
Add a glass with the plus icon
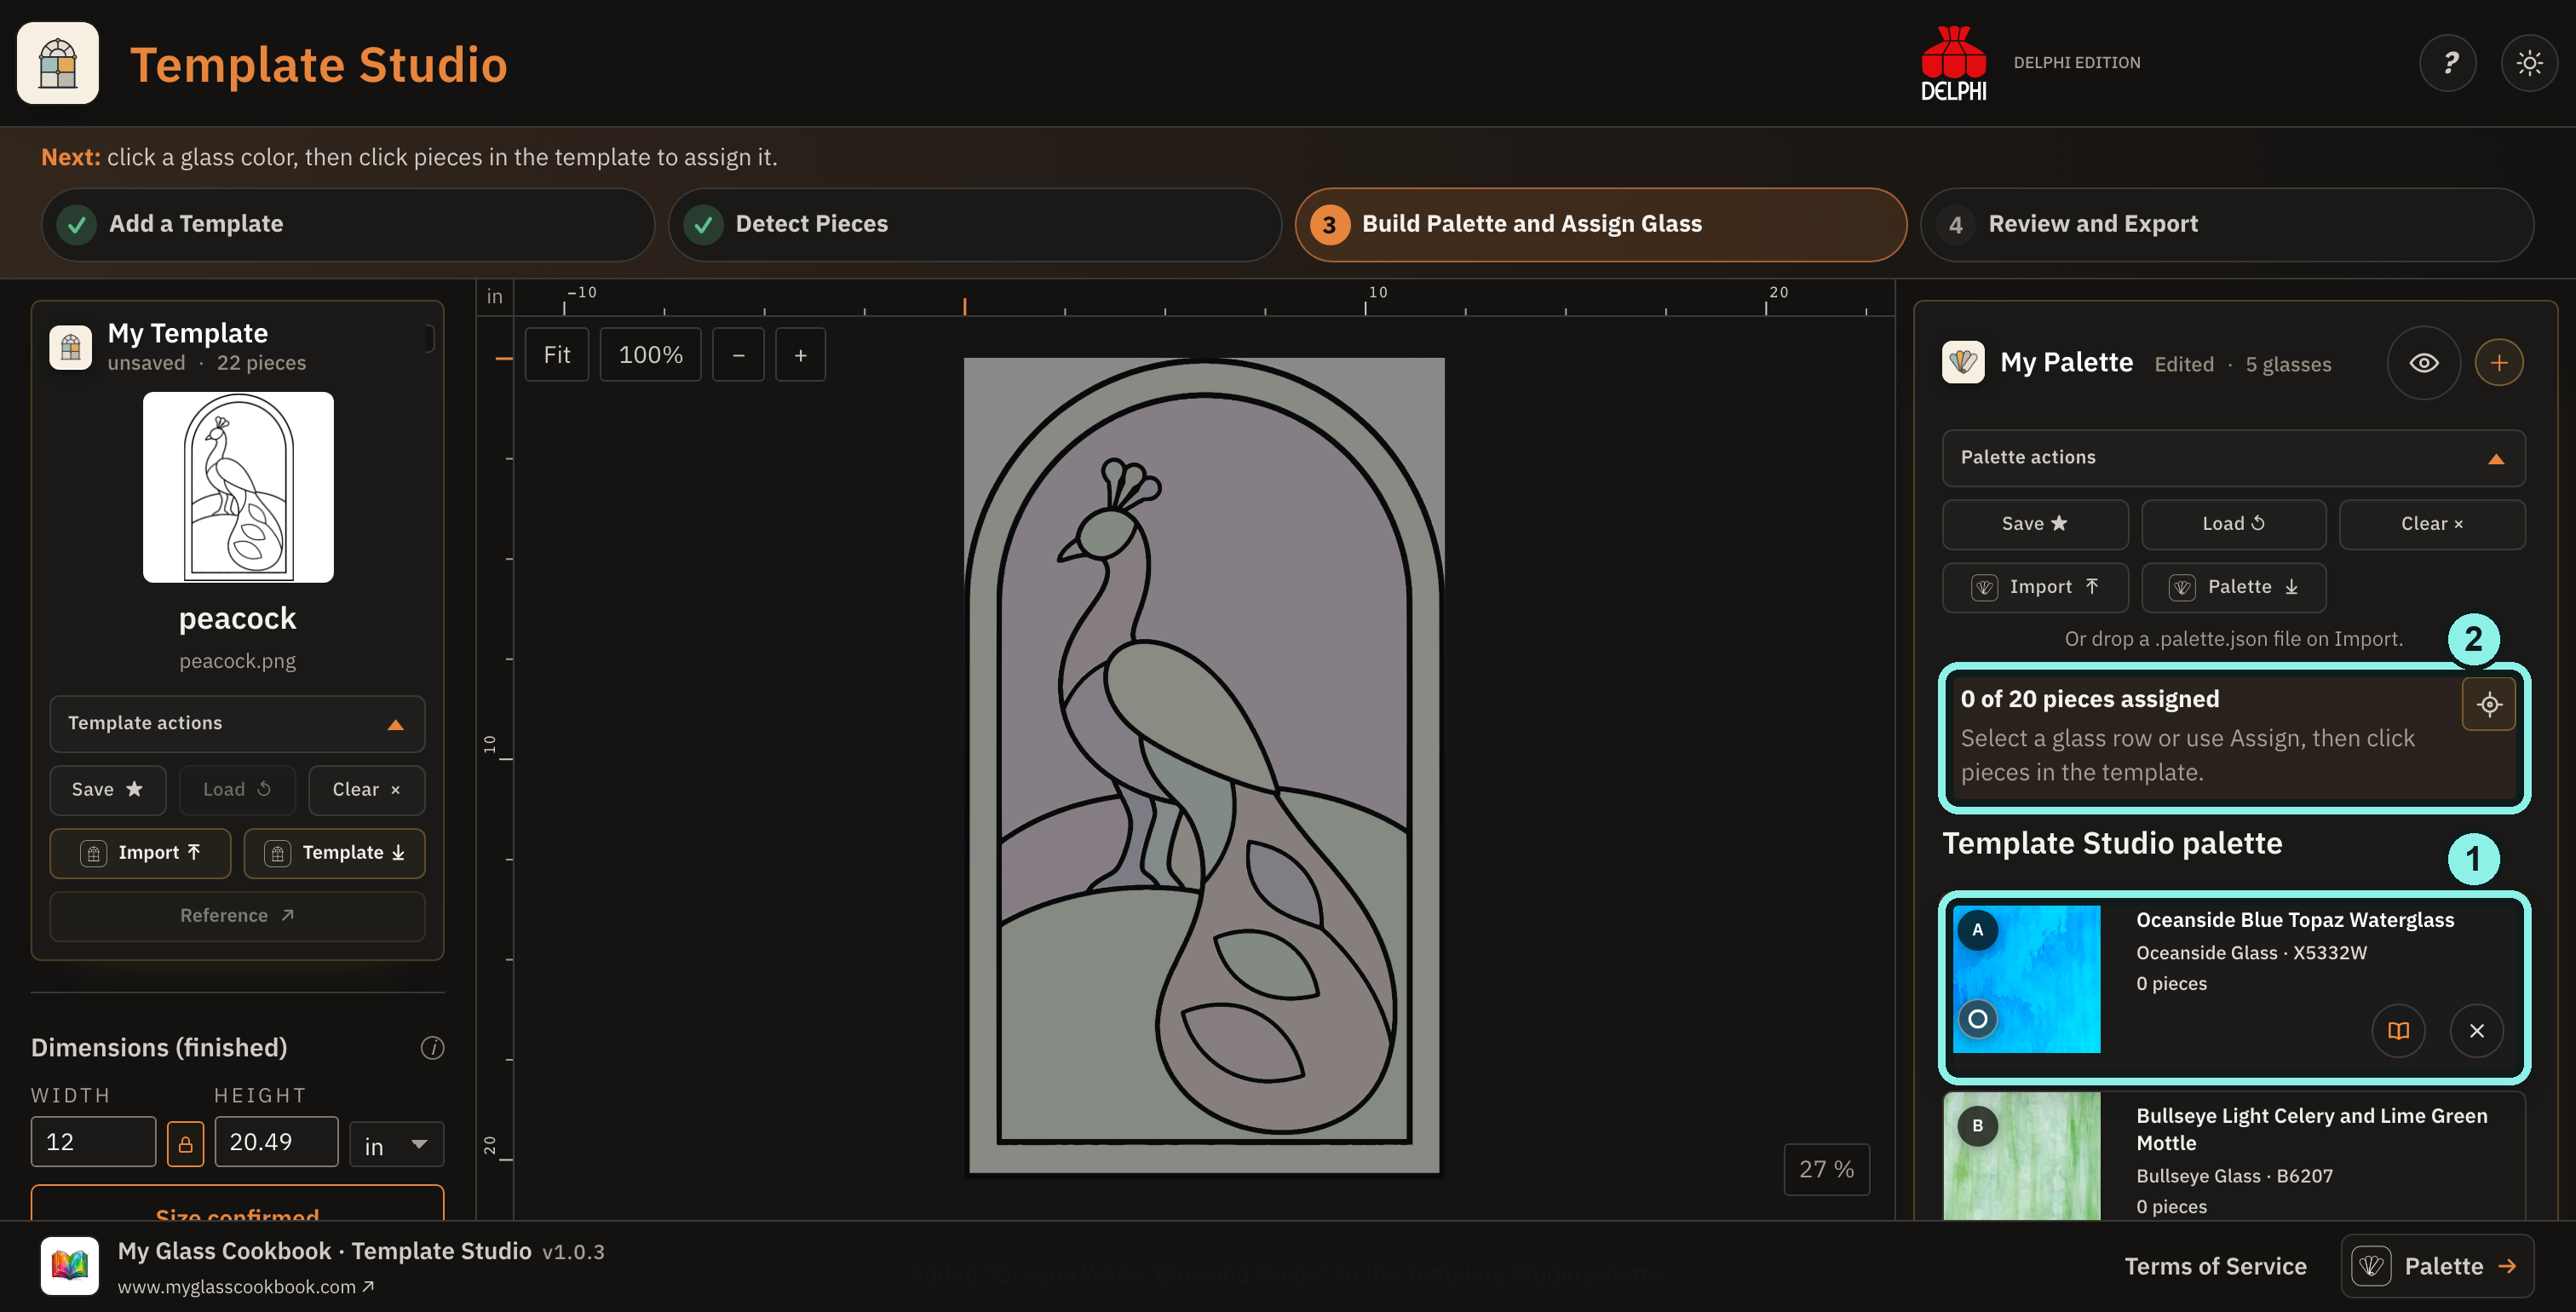pos(2498,363)
